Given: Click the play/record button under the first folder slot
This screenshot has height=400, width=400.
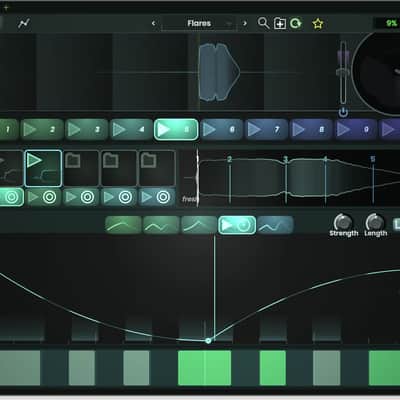Looking at the screenshot, I should pos(81,197).
